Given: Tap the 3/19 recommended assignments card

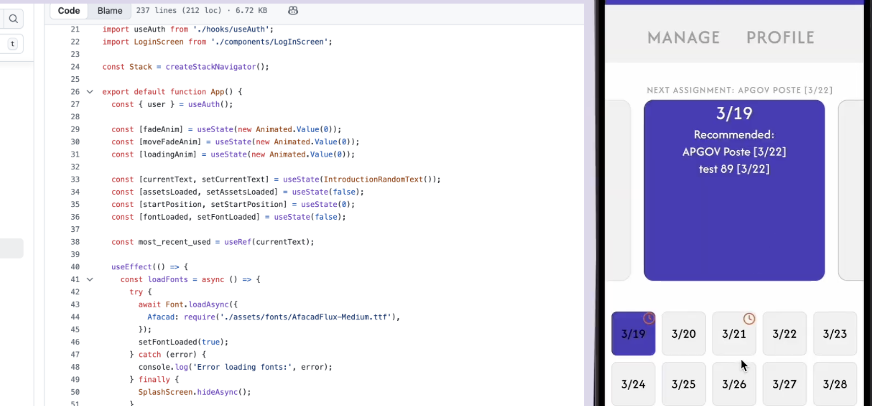Looking at the screenshot, I should coord(734,190).
